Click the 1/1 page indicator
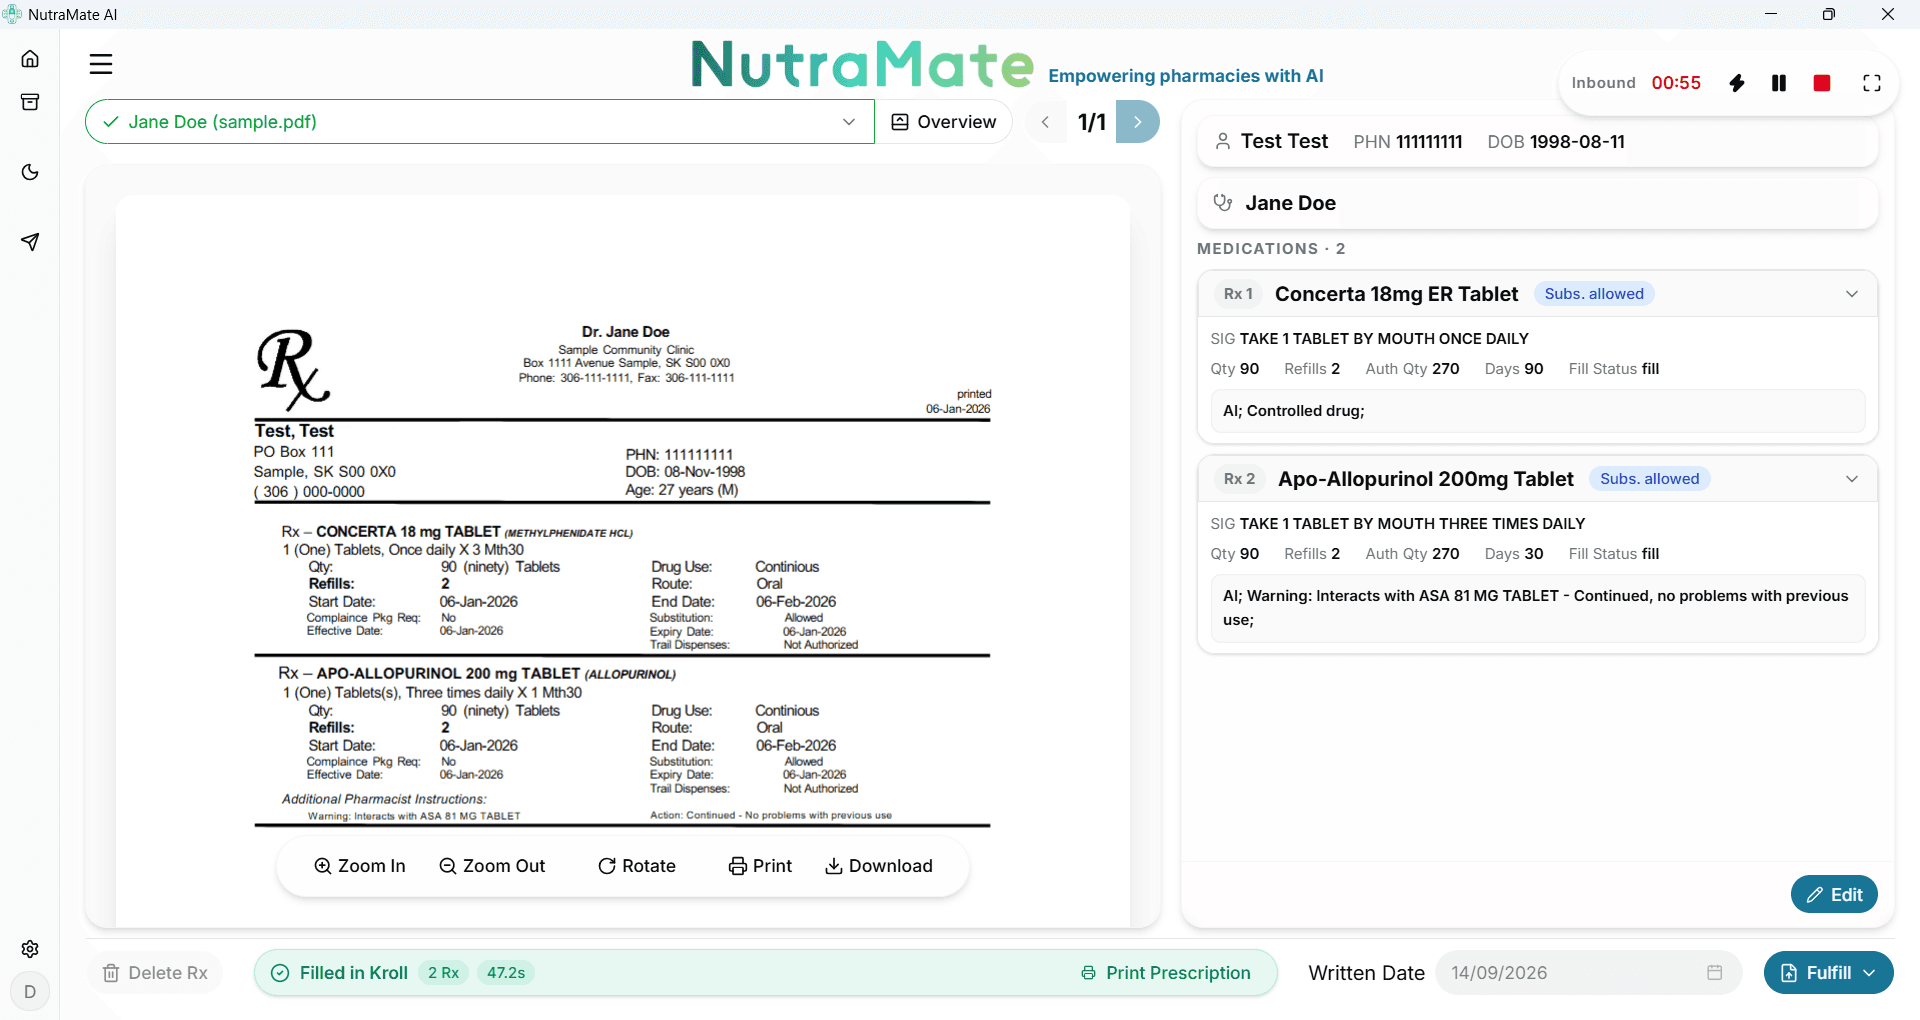 [1092, 122]
